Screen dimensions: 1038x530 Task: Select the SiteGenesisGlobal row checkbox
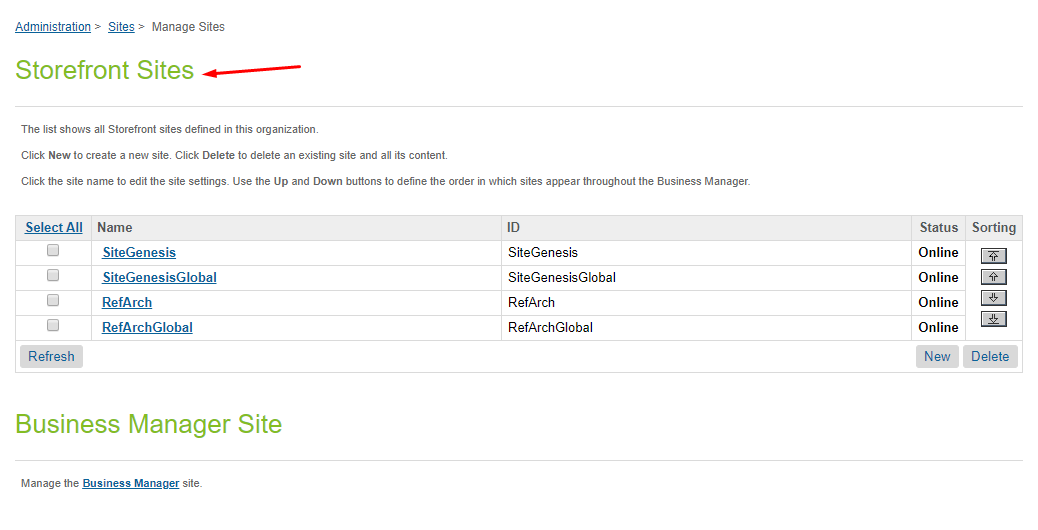[53, 276]
